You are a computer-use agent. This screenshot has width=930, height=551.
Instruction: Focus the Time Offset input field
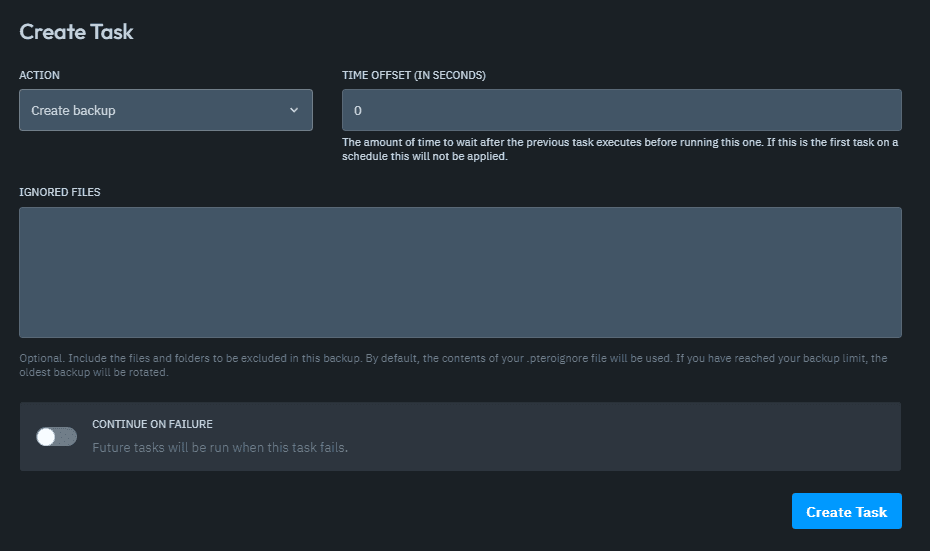(621, 110)
